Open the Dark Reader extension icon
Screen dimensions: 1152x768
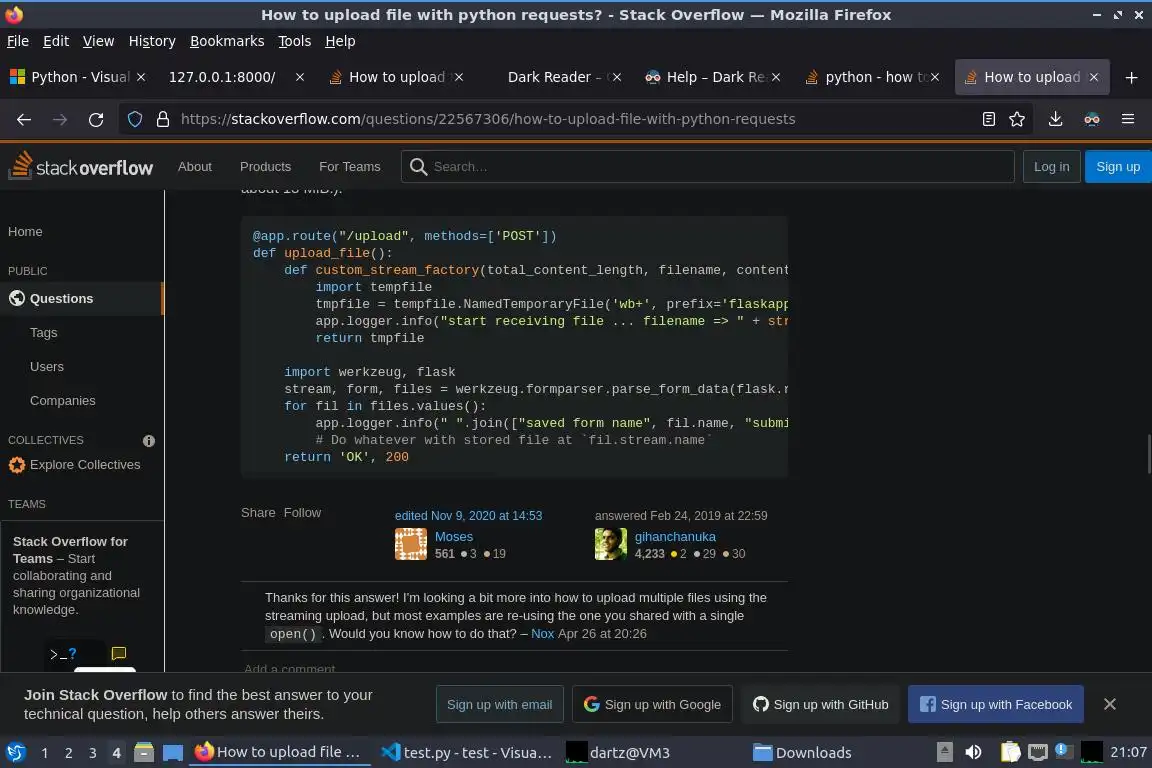(1092, 119)
